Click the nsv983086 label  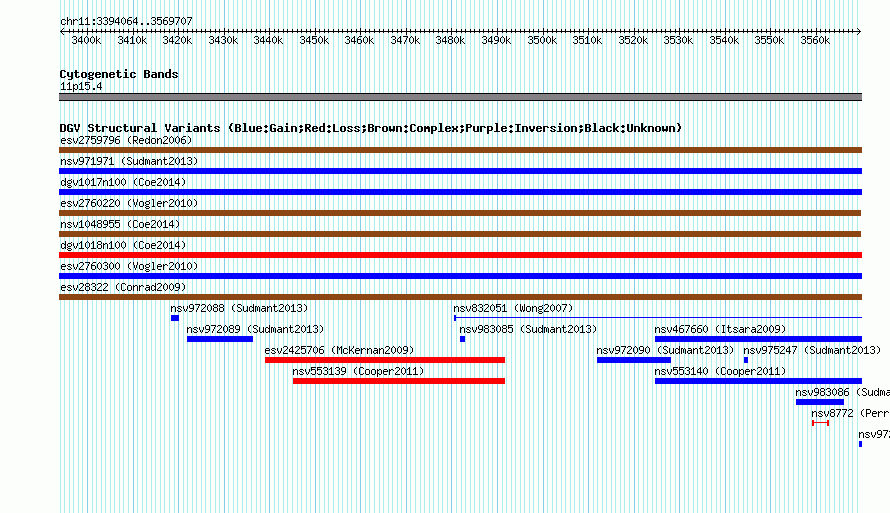[842, 392]
